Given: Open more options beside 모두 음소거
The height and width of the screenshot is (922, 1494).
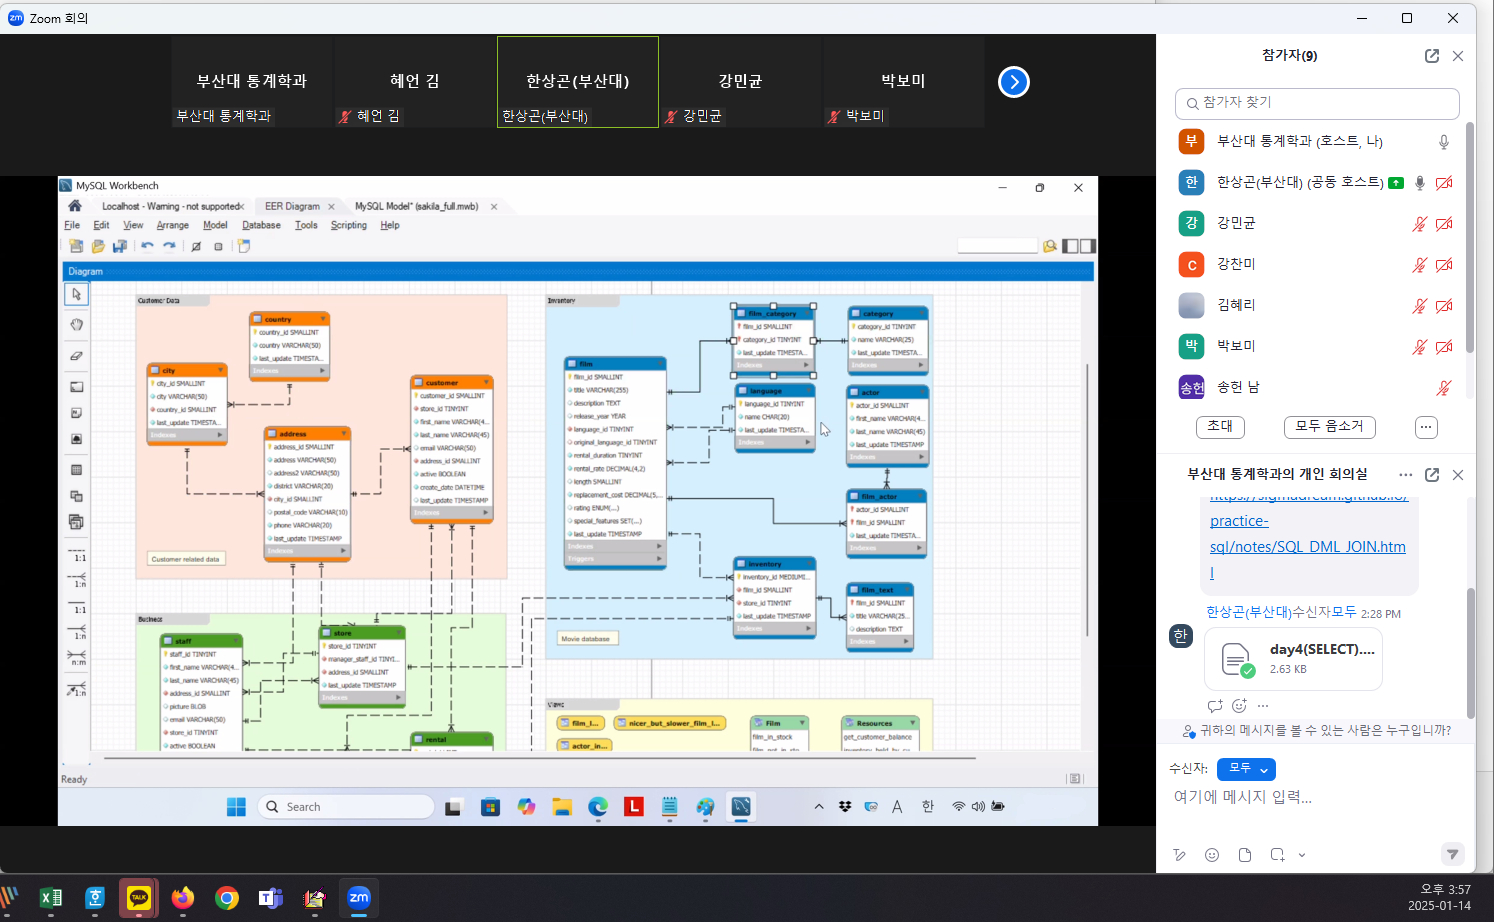Looking at the screenshot, I should tap(1426, 427).
